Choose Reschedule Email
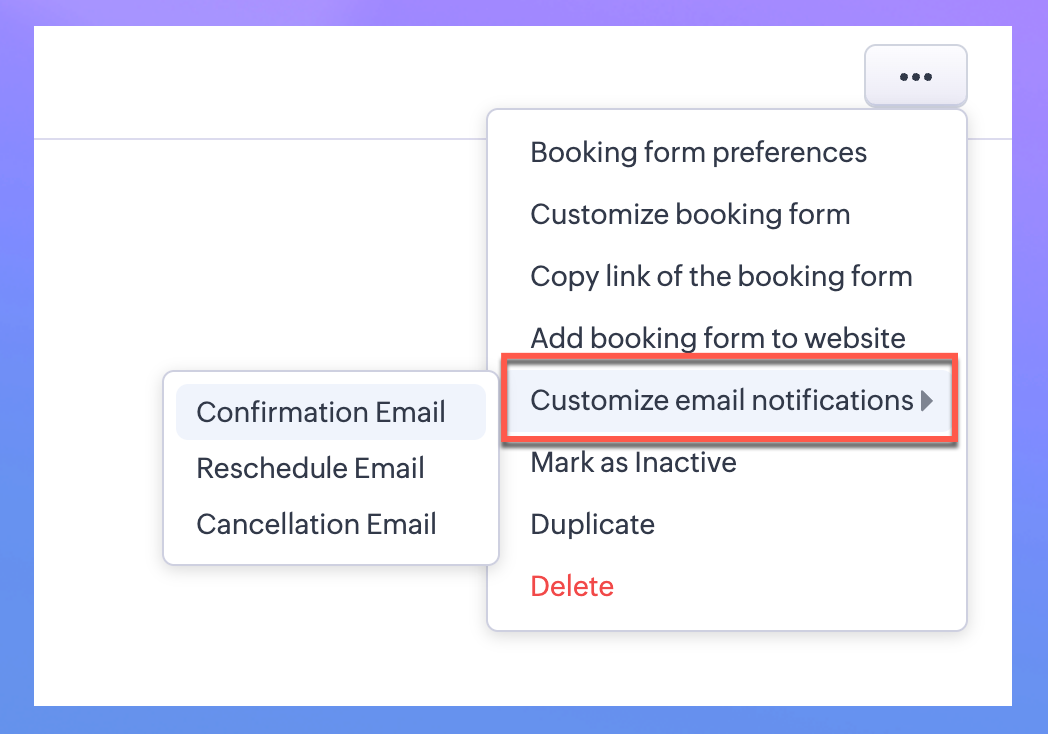Screen dimensions: 1048x734 pyautogui.click(x=310, y=469)
